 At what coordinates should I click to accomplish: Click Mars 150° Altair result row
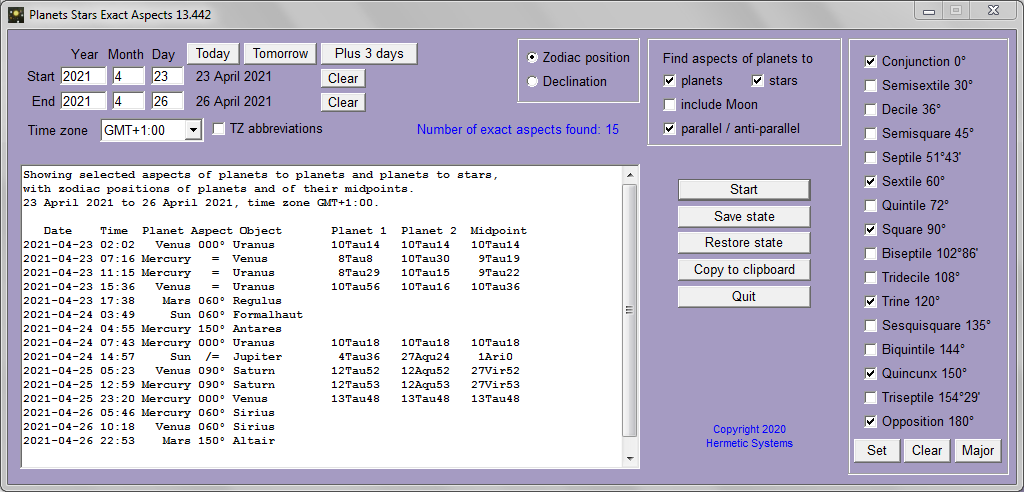[x=149, y=441]
